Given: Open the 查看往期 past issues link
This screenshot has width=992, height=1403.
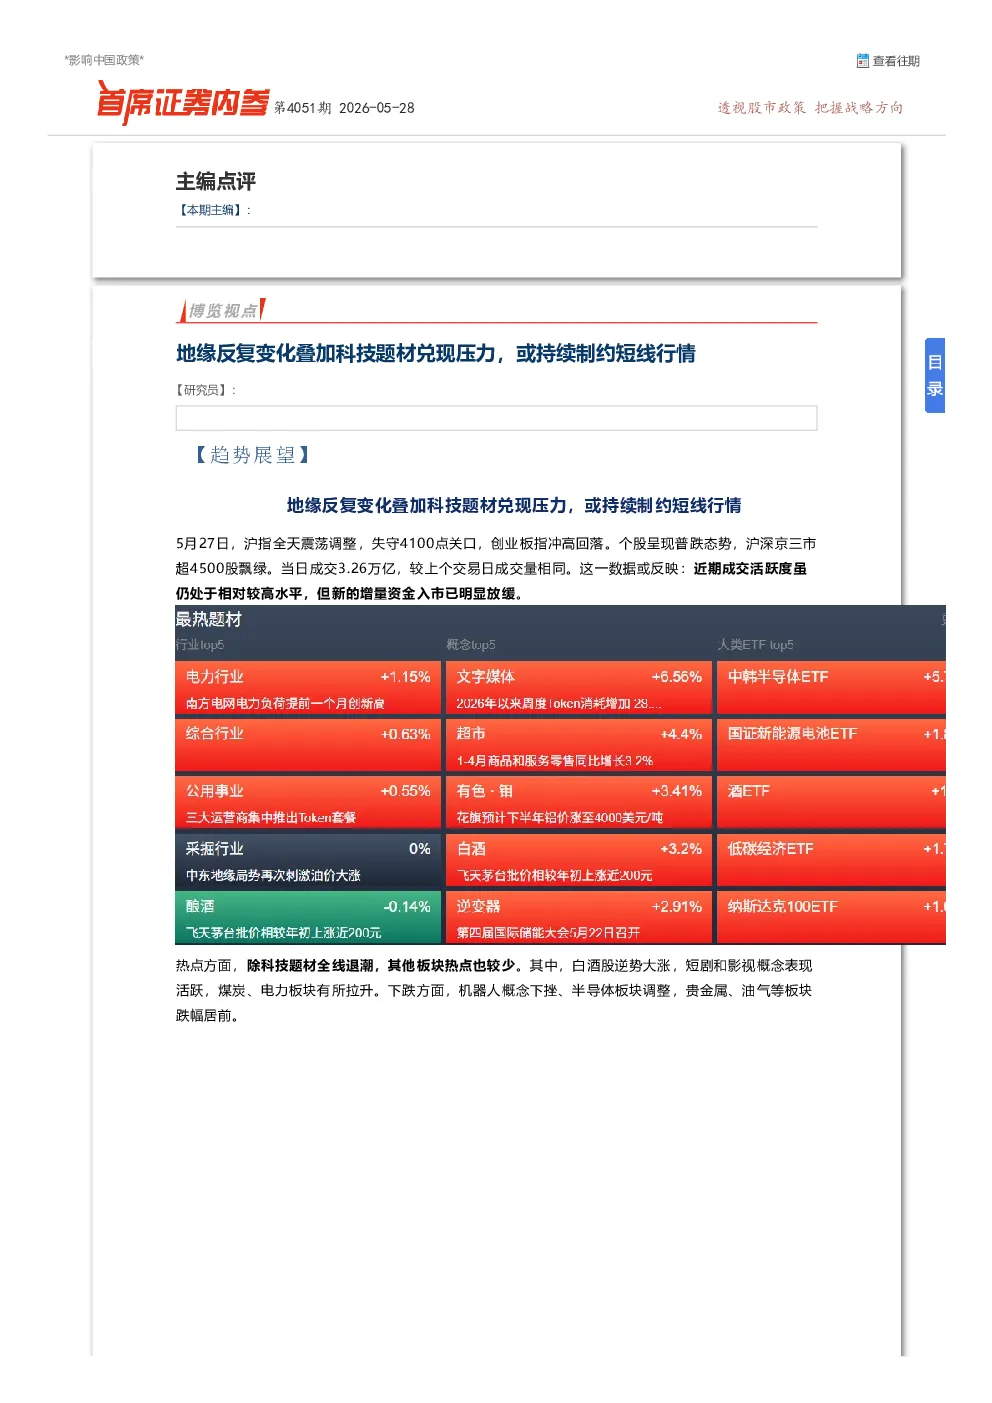Looking at the screenshot, I should pos(895,61).
